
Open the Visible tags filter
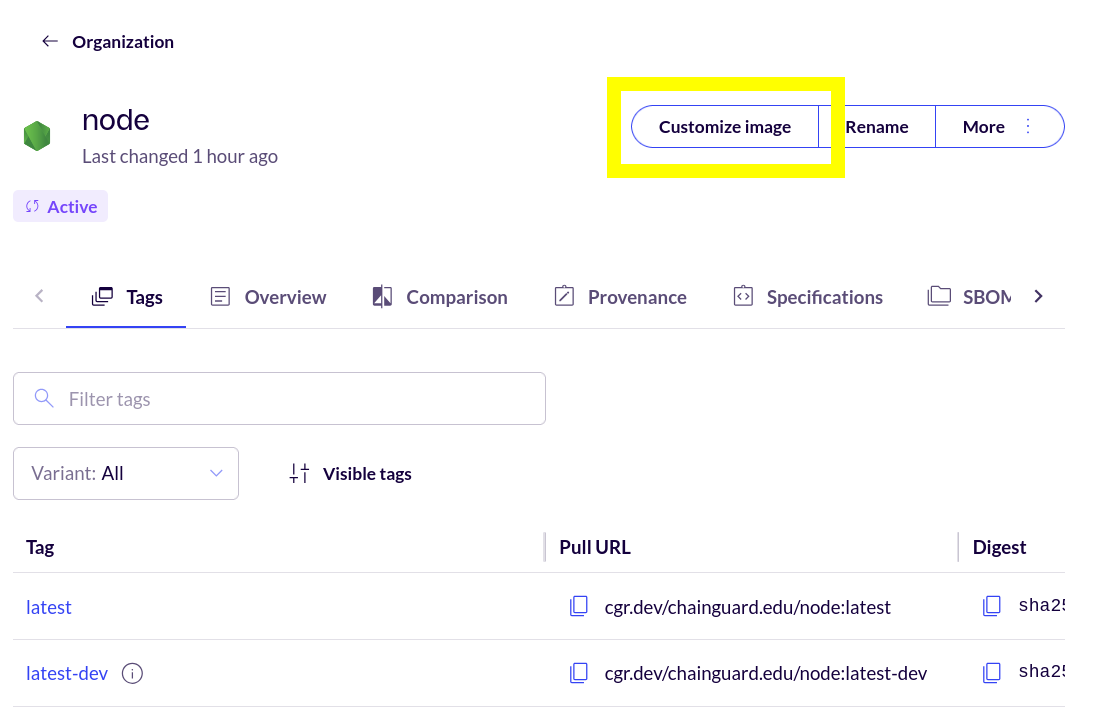click(x=349, y=473)
